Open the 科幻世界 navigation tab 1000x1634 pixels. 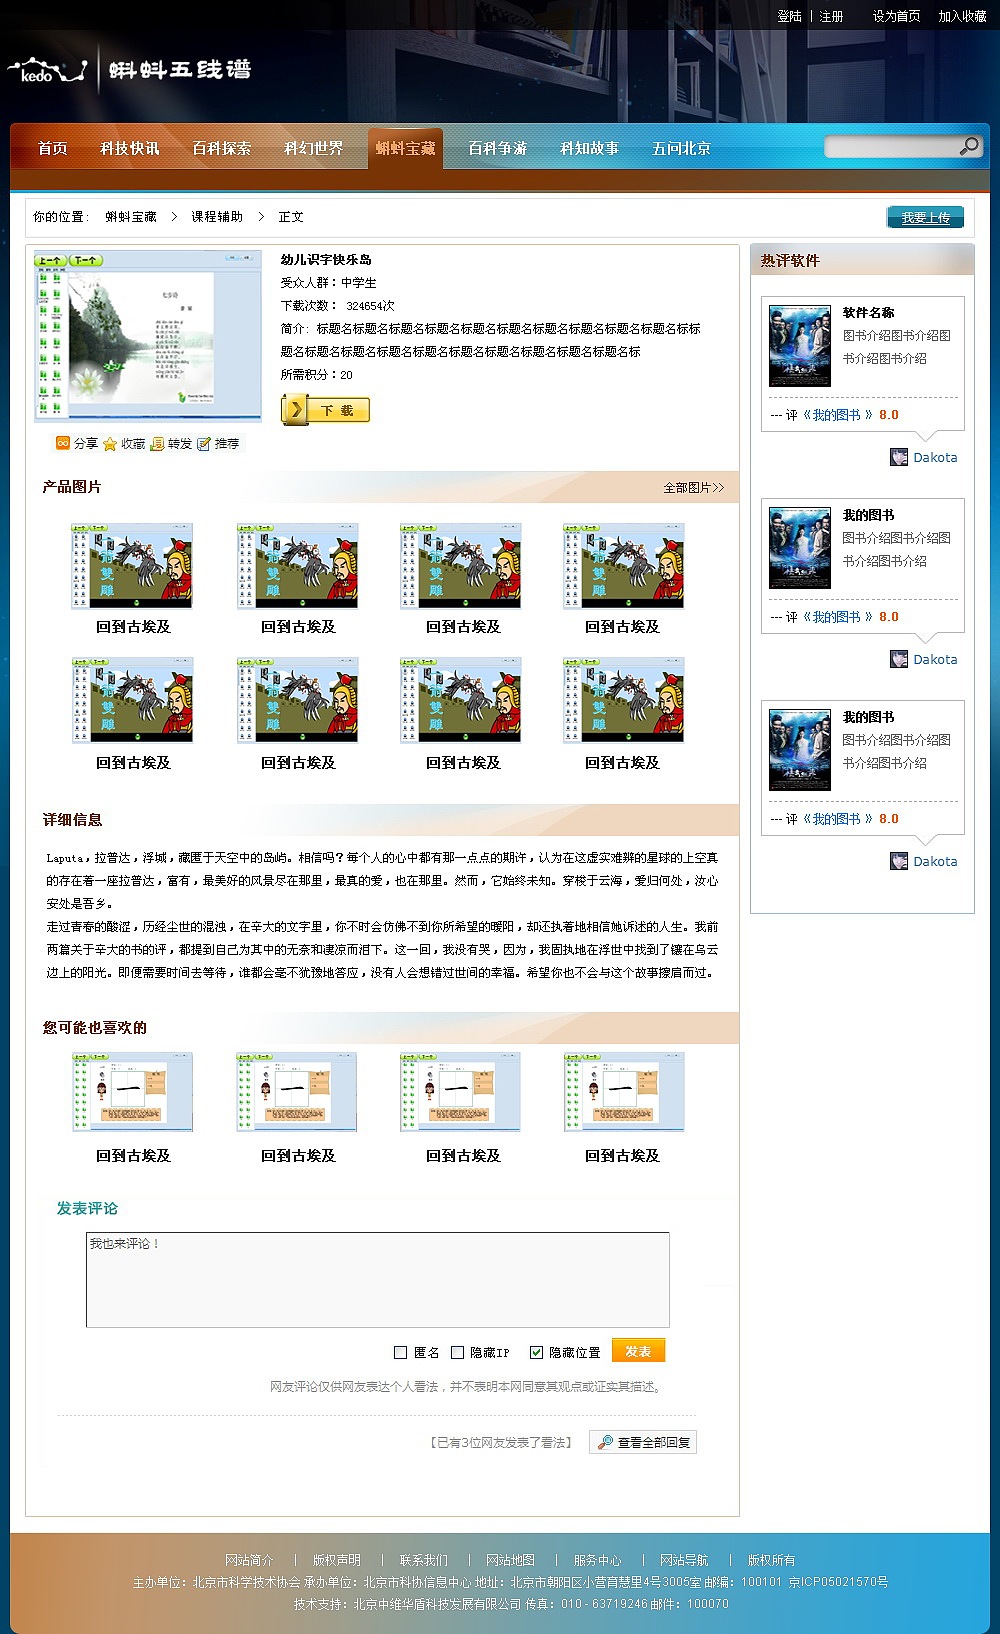click(x=314, y=148)
